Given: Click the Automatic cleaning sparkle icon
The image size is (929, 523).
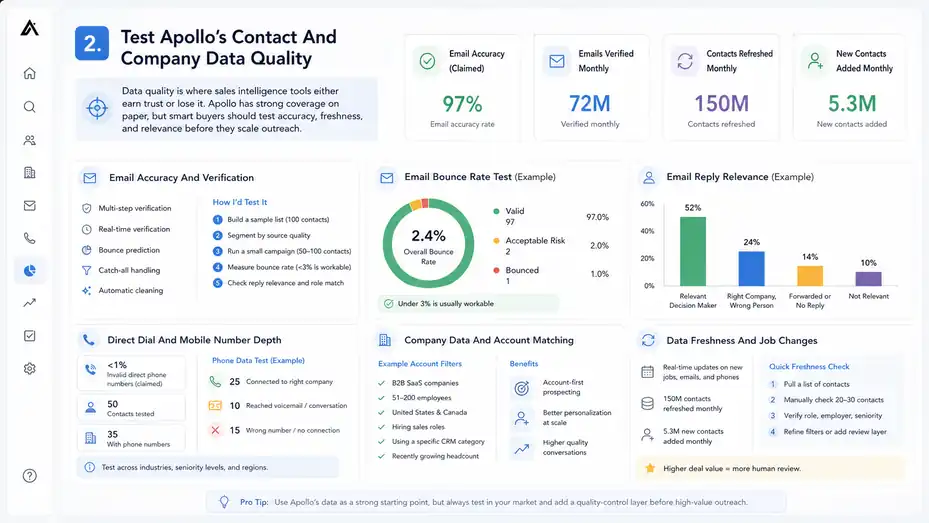Looking at the screenshot, I should [87, 291].
